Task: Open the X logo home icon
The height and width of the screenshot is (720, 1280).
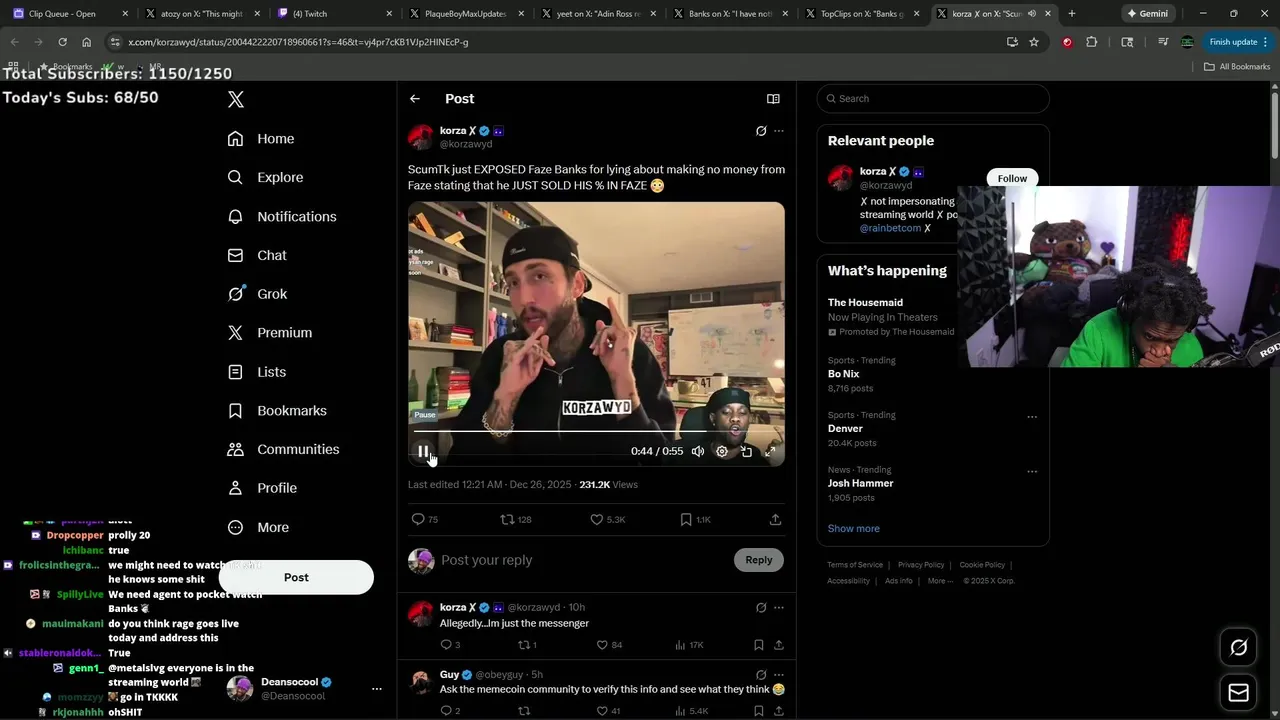Action: pyautogui.click(x=236, y=99)
